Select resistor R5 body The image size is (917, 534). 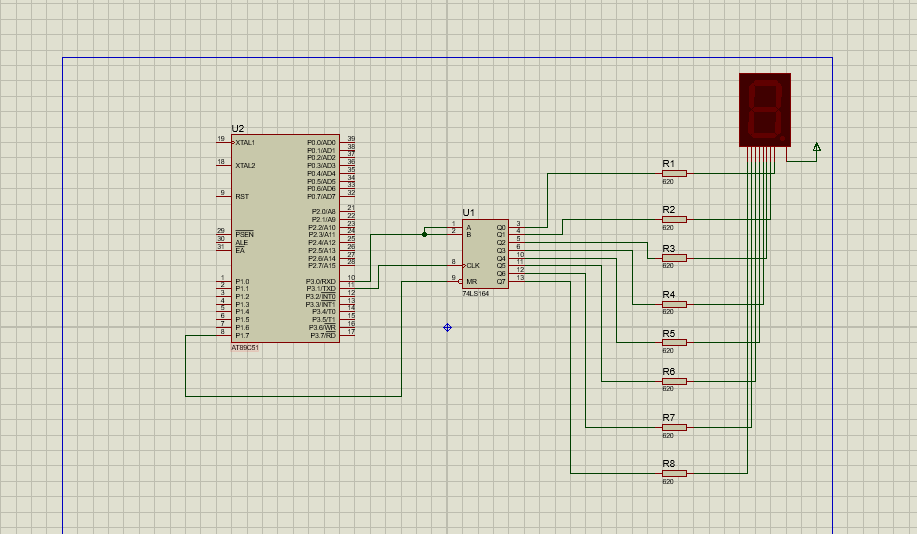[674, 343]
